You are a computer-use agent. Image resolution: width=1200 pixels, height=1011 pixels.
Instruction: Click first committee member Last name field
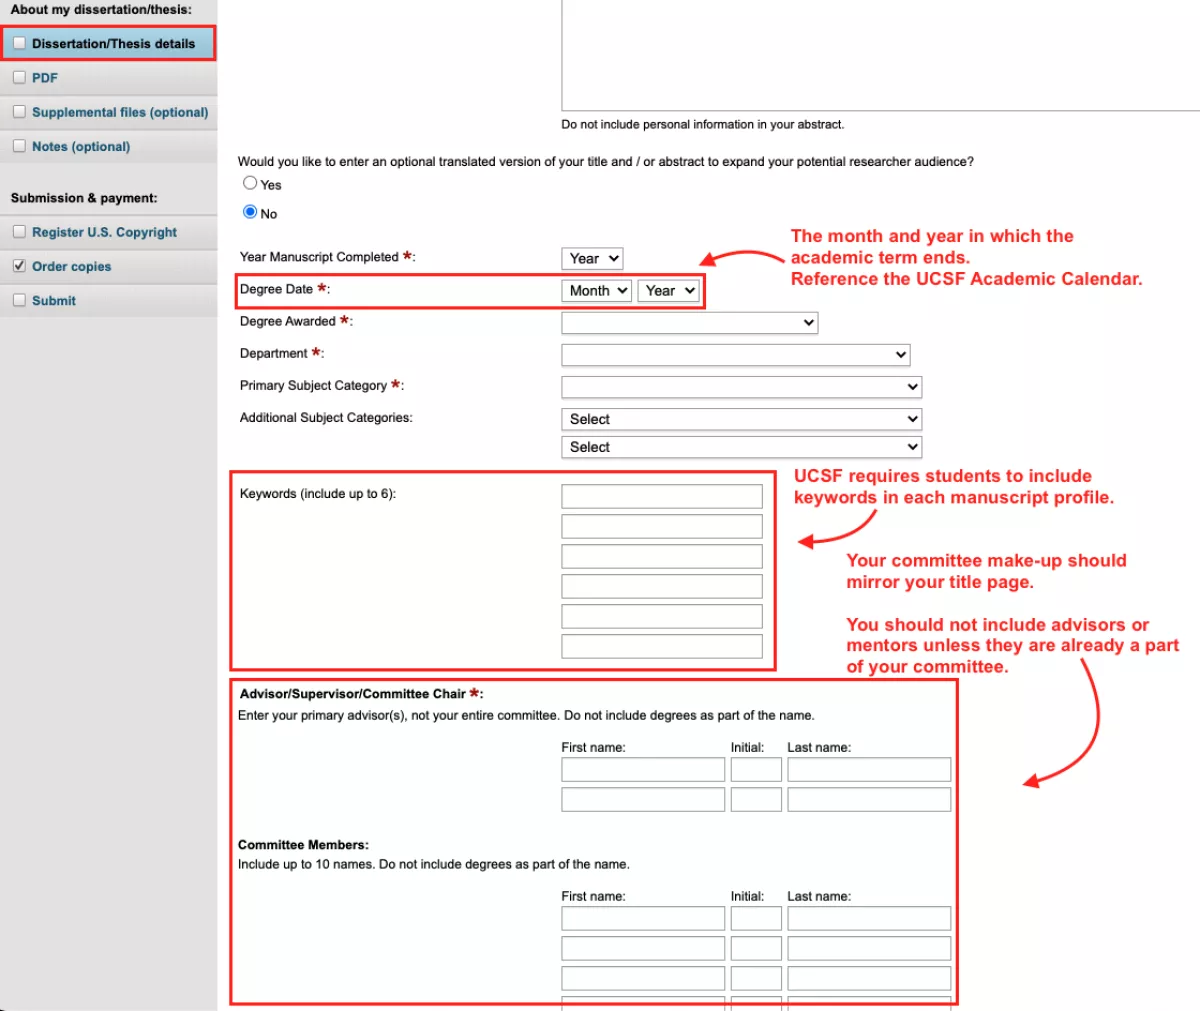click(x=869, y=918)
